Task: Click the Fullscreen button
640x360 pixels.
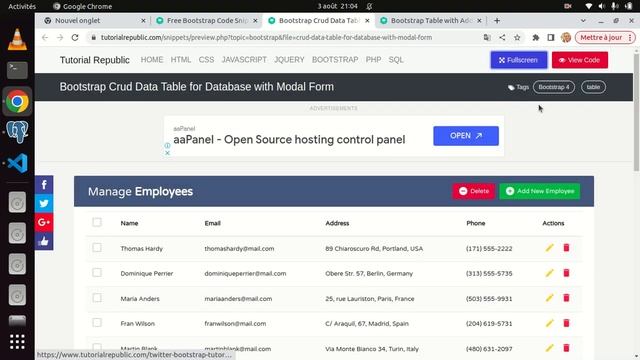Action: pos(519,60)
